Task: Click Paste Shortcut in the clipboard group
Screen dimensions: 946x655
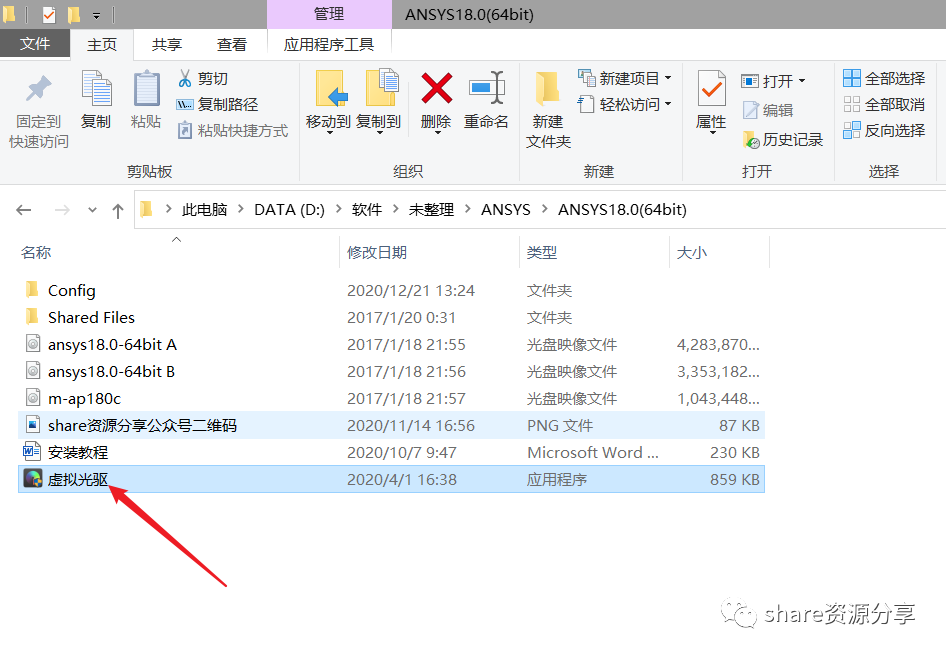Action: (x=233, y=131)
